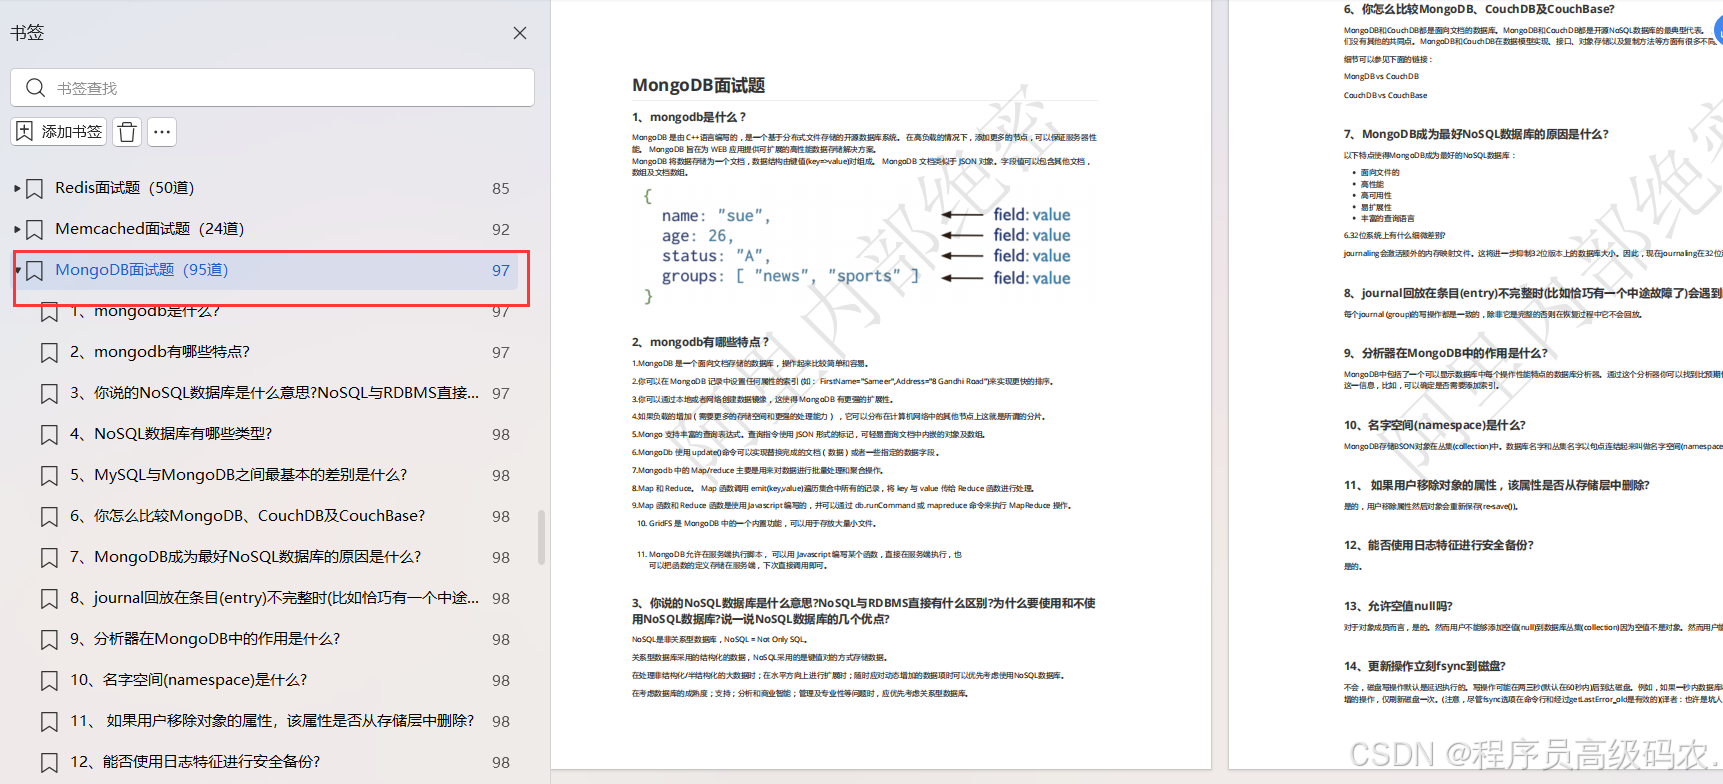The height and width of the screenshot is (784, 1723).
Task: Click the CouchDB vs CouchBase line on right page
Action: tap(1385, 95)
